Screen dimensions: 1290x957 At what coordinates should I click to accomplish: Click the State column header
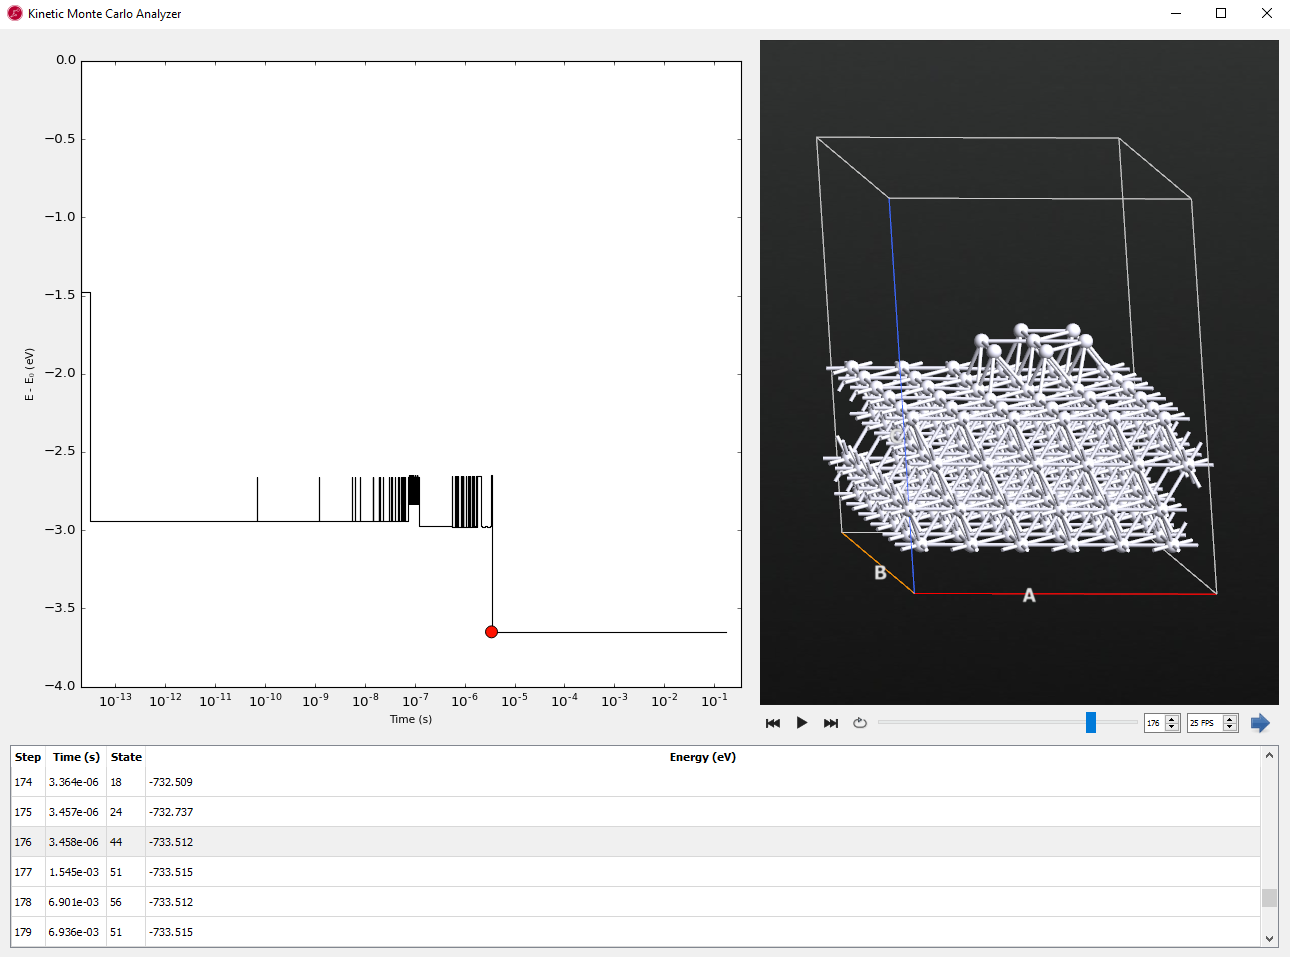tap(126, 757)
